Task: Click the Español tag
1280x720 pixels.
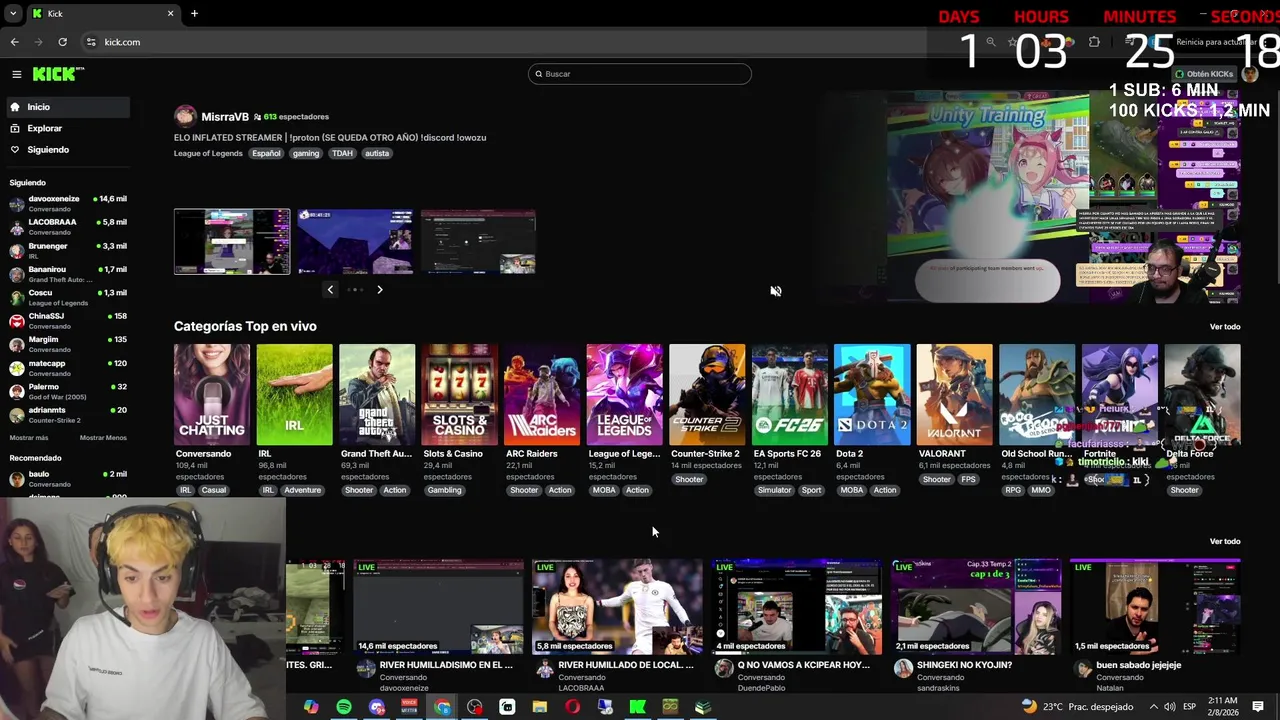Action: point(266,153)
